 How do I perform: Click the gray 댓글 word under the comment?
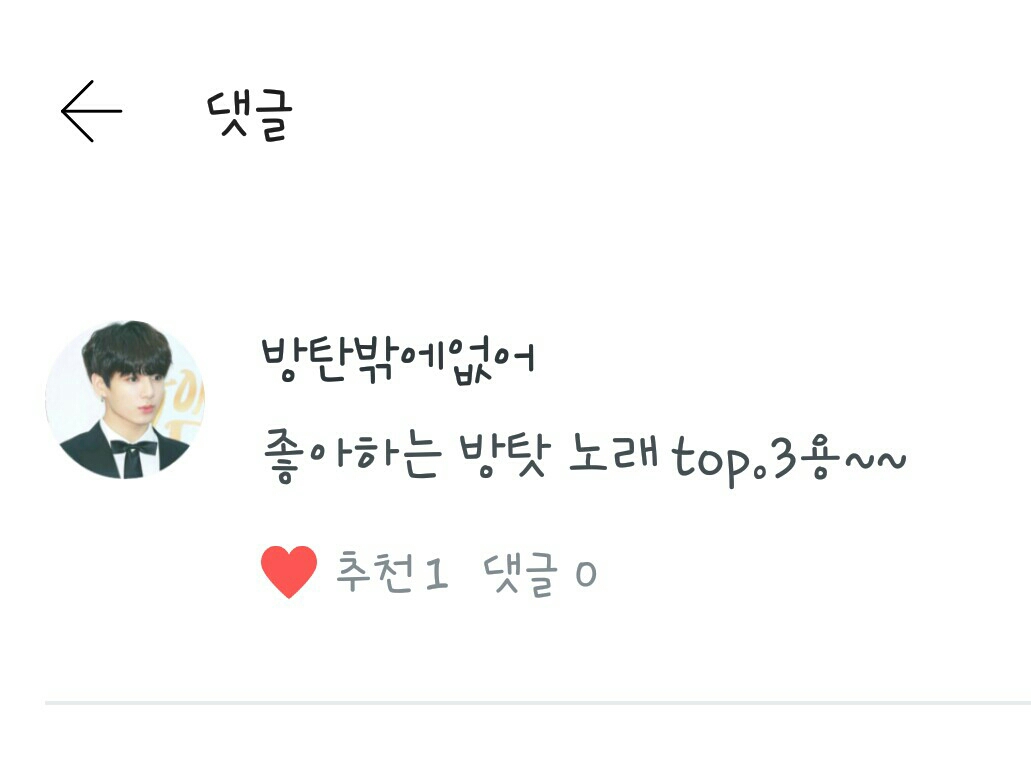521,574
